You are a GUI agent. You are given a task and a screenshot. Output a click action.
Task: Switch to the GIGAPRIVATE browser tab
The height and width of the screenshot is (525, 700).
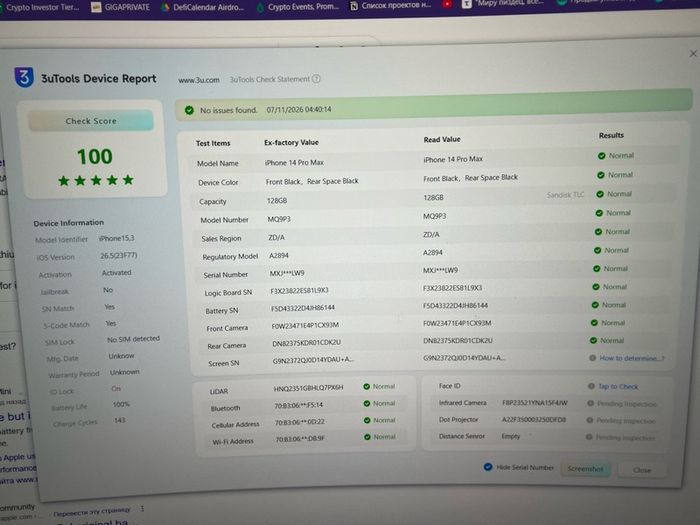121,7
